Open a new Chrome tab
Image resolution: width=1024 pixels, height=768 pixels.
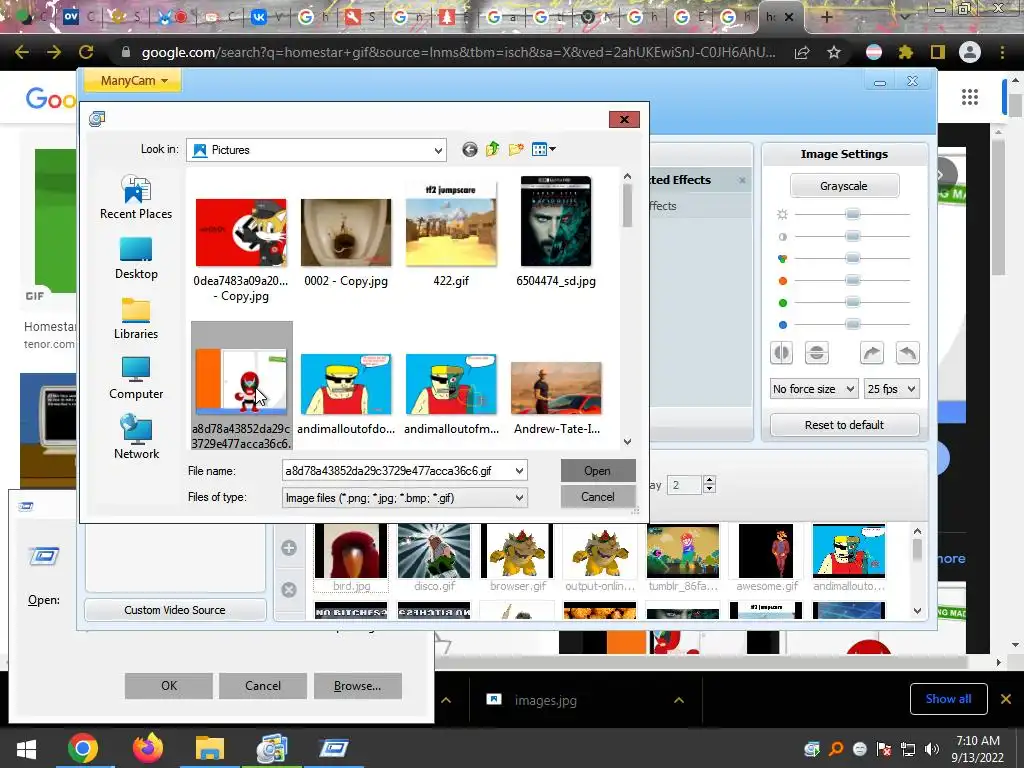click(x=826, y=17)
